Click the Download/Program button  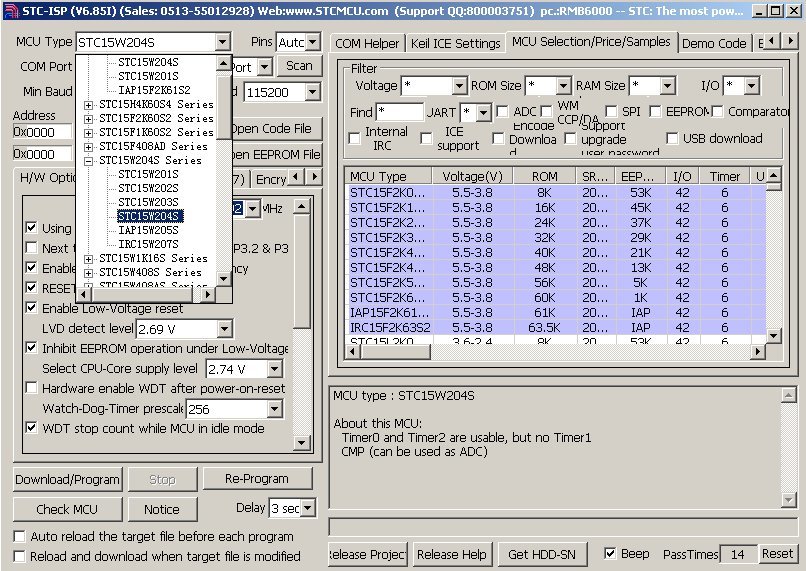(x=68, y=480)
